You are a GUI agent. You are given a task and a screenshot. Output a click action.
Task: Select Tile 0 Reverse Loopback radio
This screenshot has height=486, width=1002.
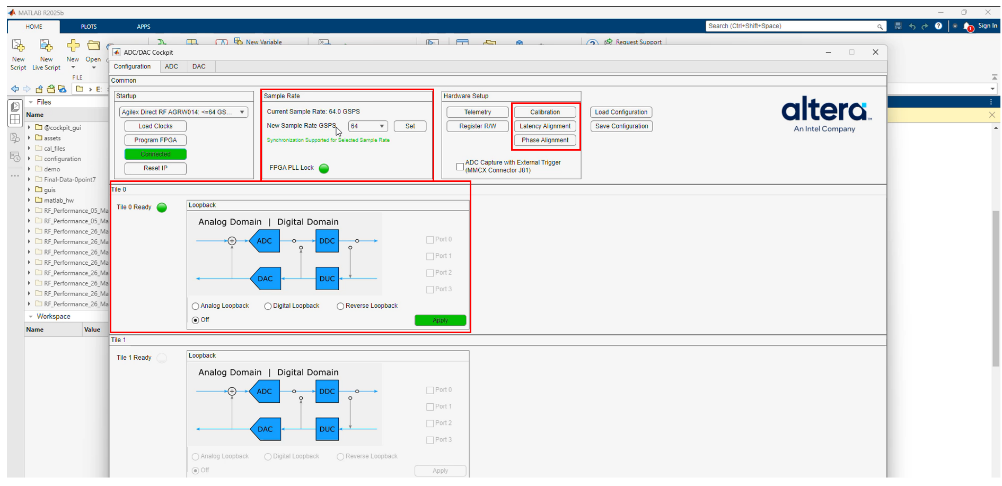341,306
